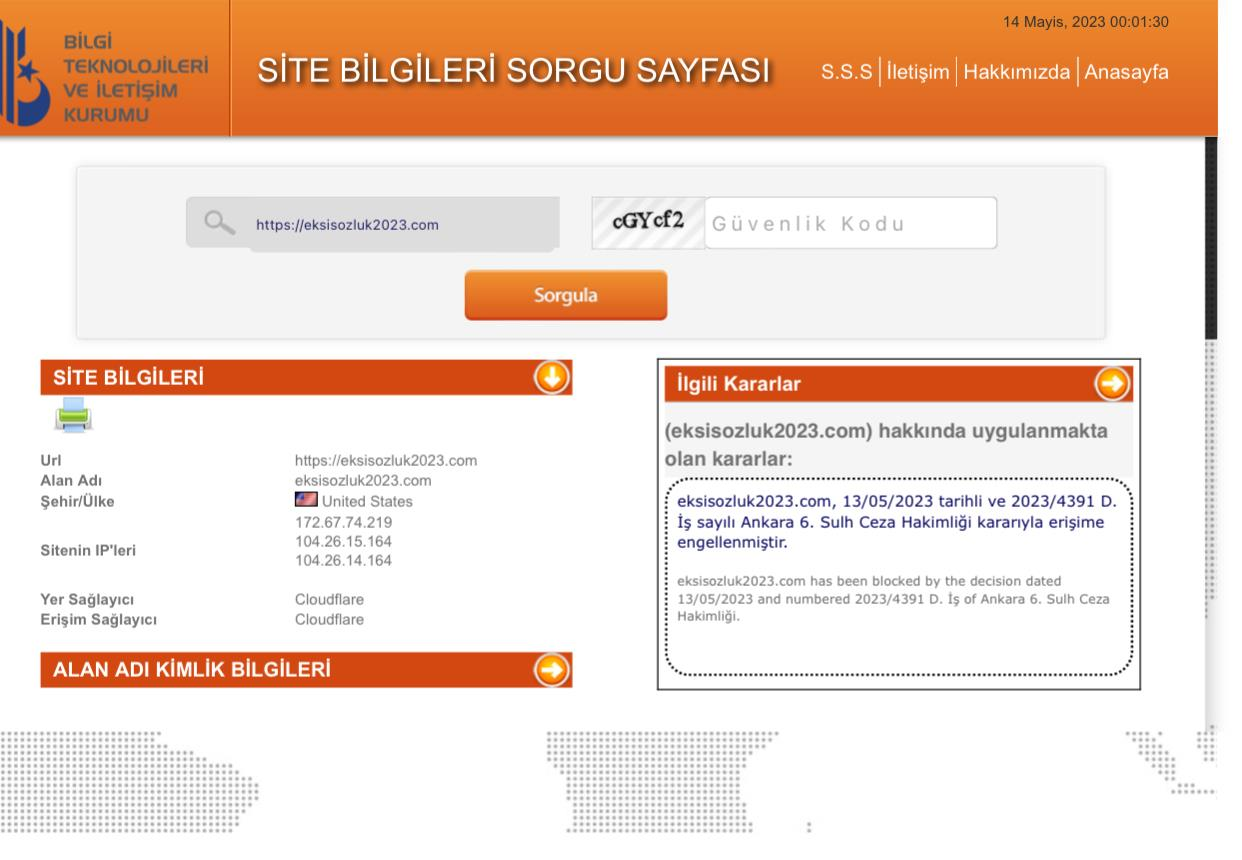Click the İlgili Kararlar header title

coord(739,383)
